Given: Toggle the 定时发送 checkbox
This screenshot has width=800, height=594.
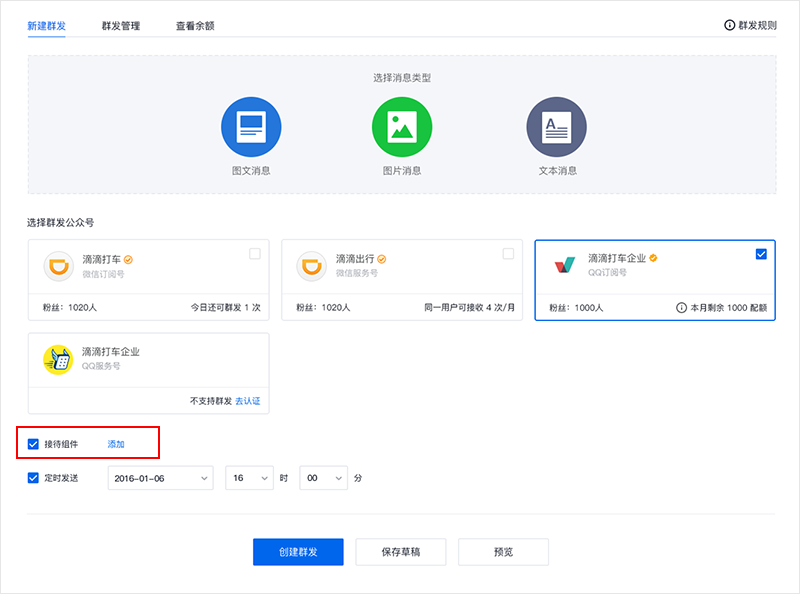Looking at the screenshot, I should tap(33, 478).
